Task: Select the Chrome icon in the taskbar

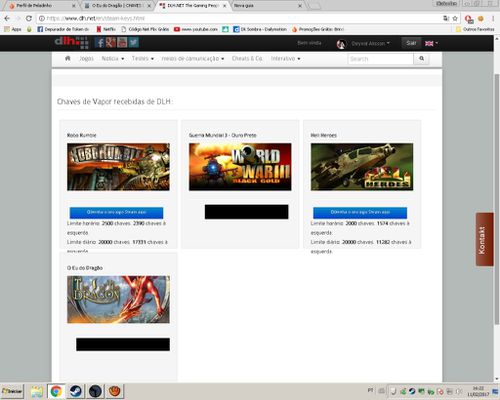Action: coord(56,391)
